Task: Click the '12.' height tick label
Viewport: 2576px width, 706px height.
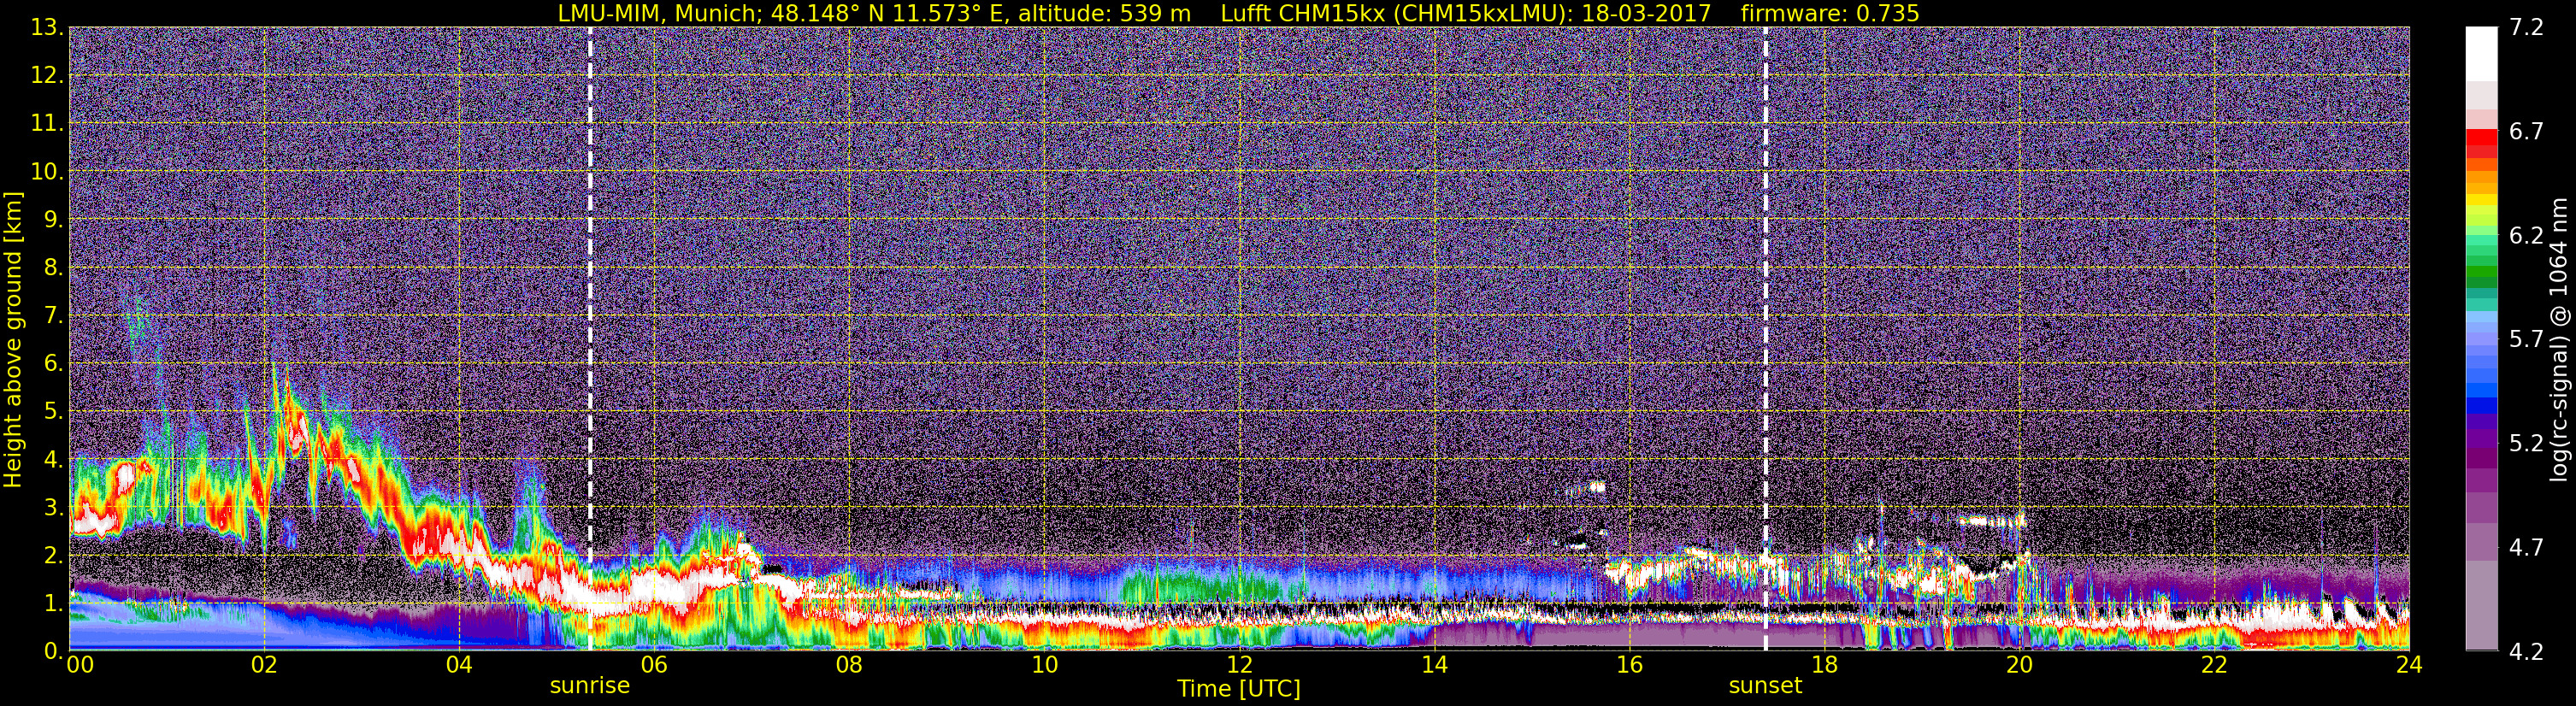Action: coord(47,76)
